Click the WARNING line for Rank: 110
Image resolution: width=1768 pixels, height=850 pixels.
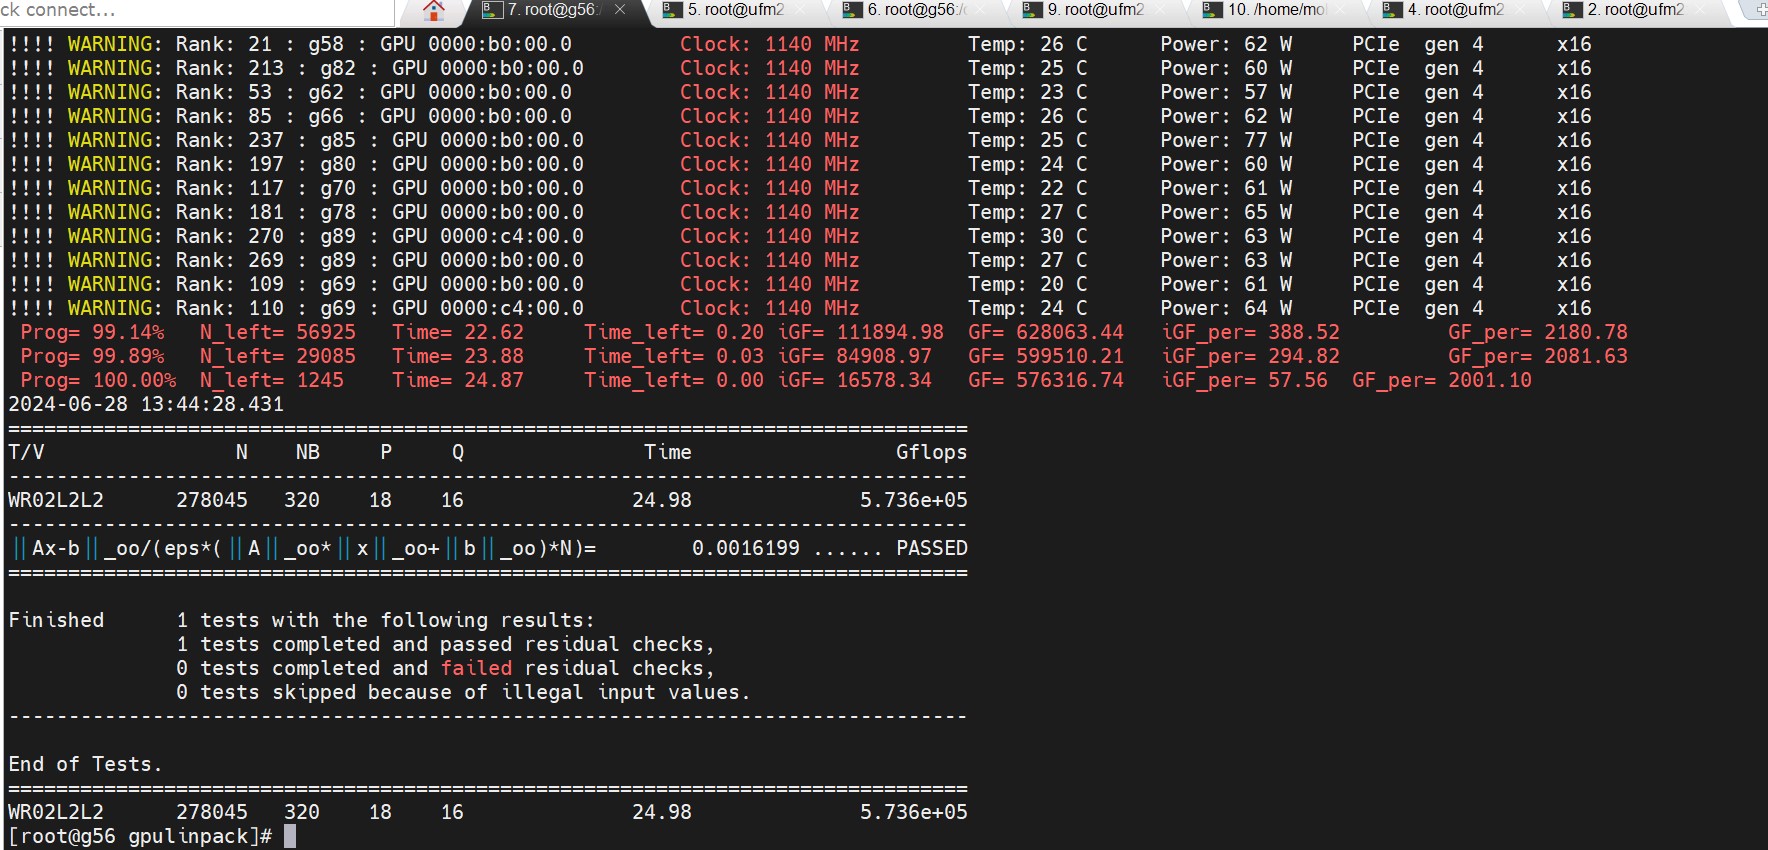tap(800, 308)
